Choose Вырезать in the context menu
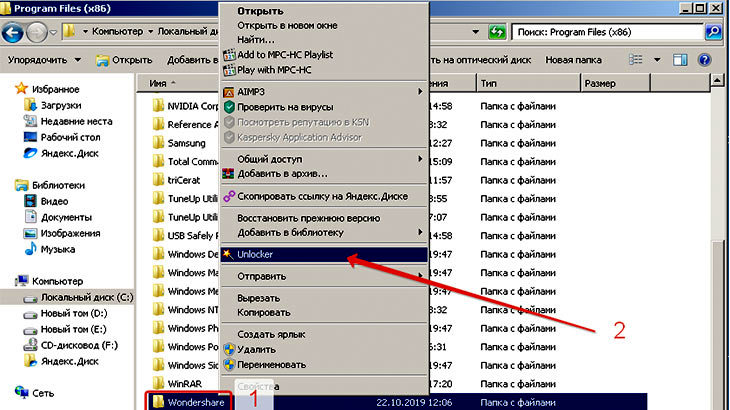Screen dimensions: 730x410 (324, 298)
